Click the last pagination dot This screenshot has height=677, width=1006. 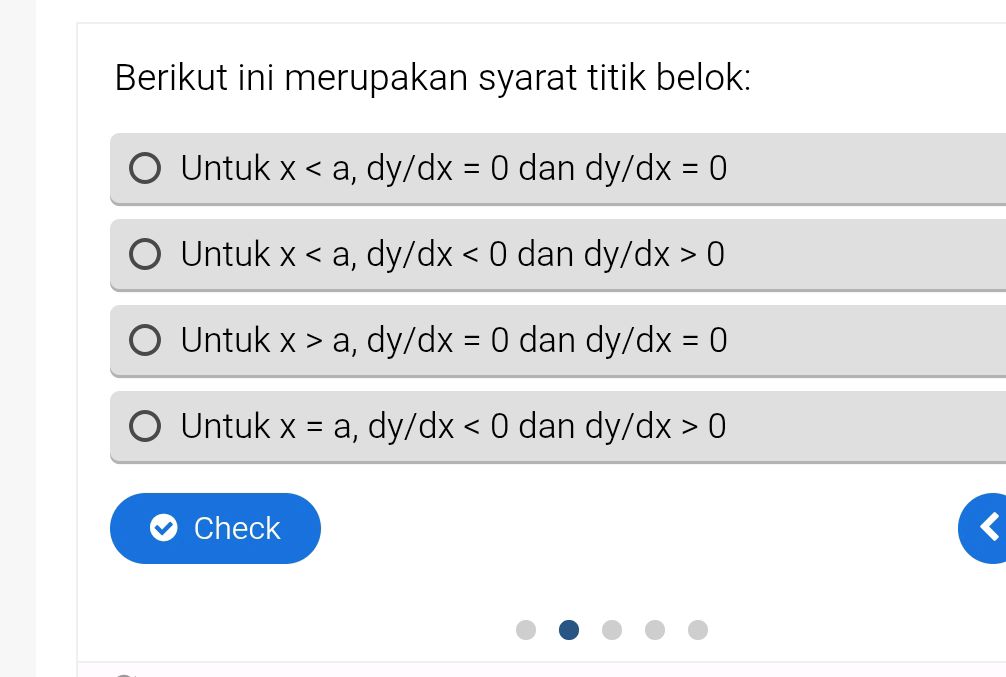tap(698, 630)
